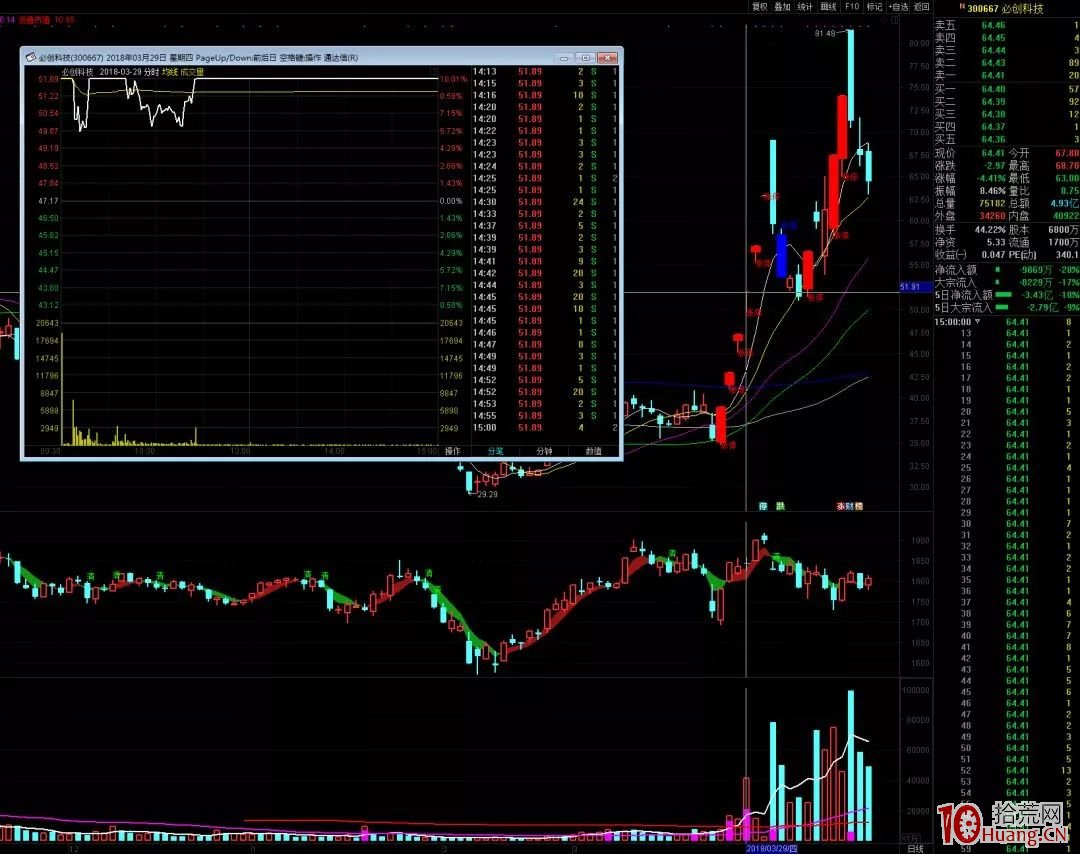Click the 日线 period label

point(915,848)
